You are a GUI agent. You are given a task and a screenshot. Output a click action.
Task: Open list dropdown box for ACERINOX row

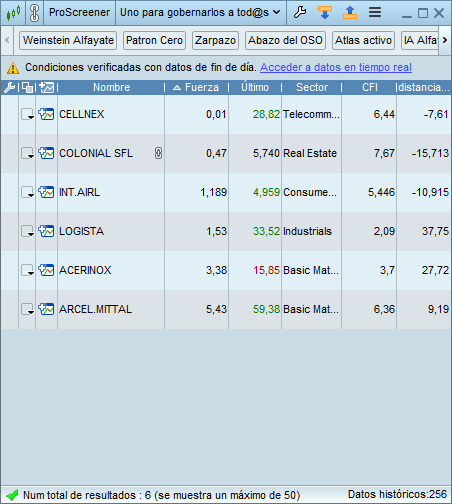point(28,270)
